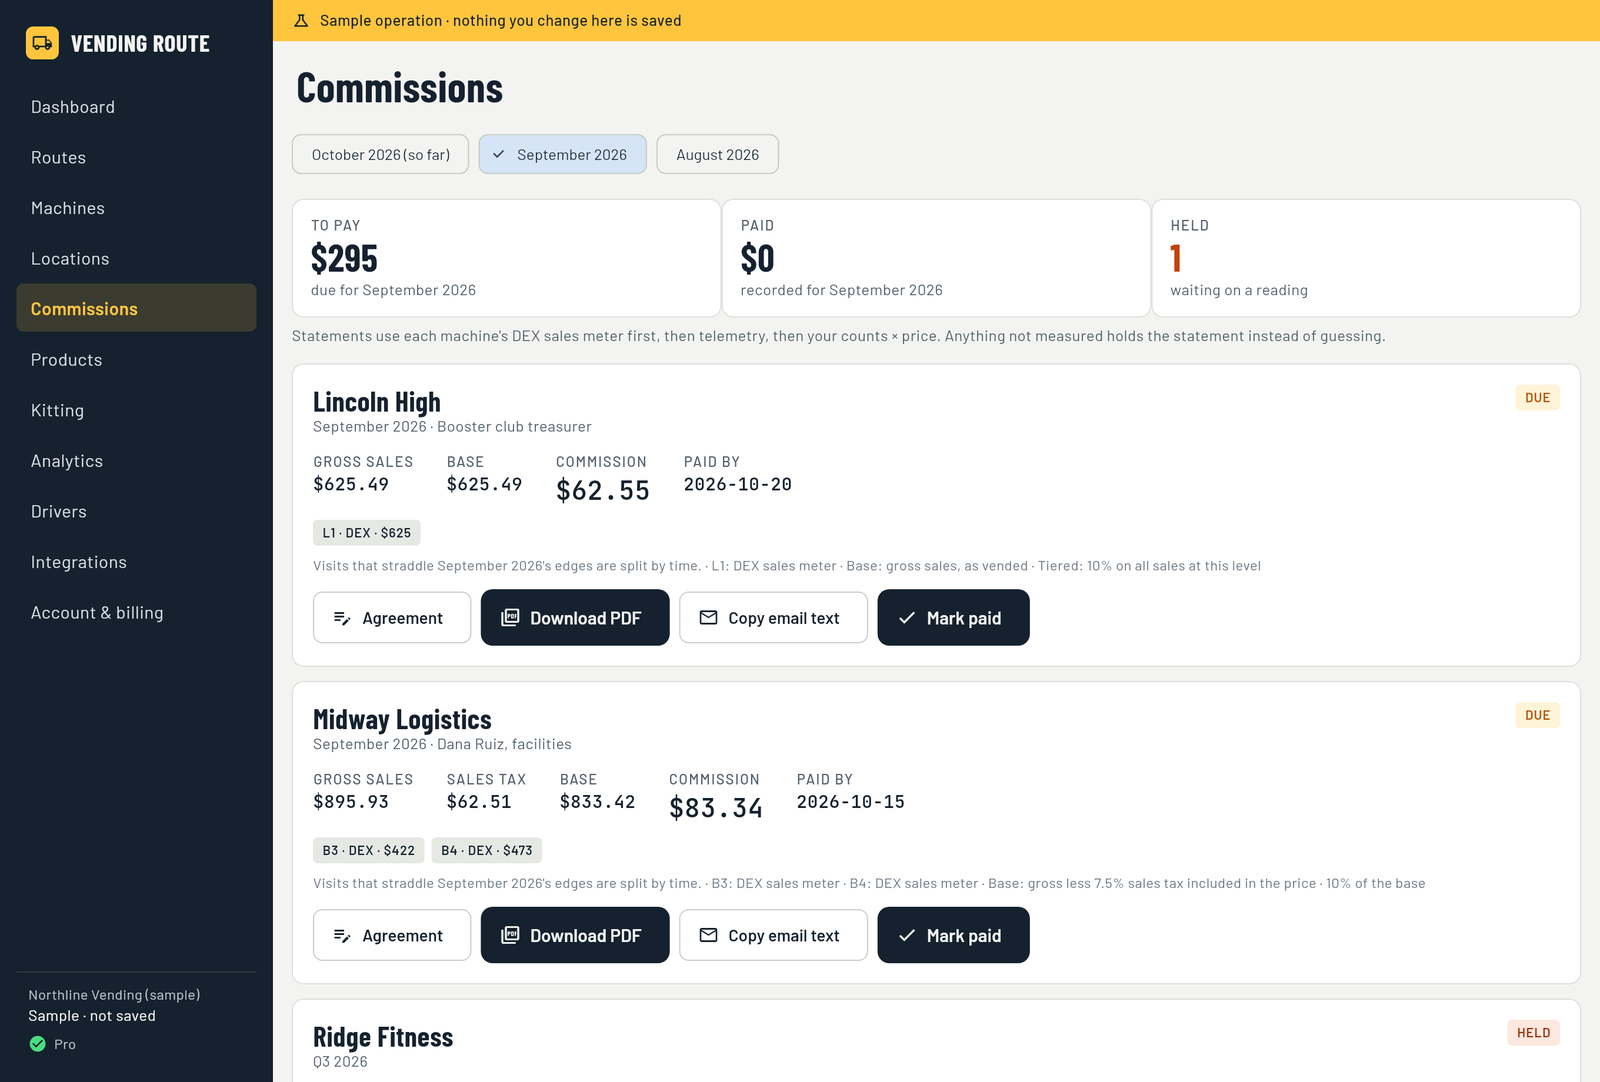Click the HELD badge on Ridge Fitness
This screenshot has width=1600, height=1082.
point(1534,1033)
